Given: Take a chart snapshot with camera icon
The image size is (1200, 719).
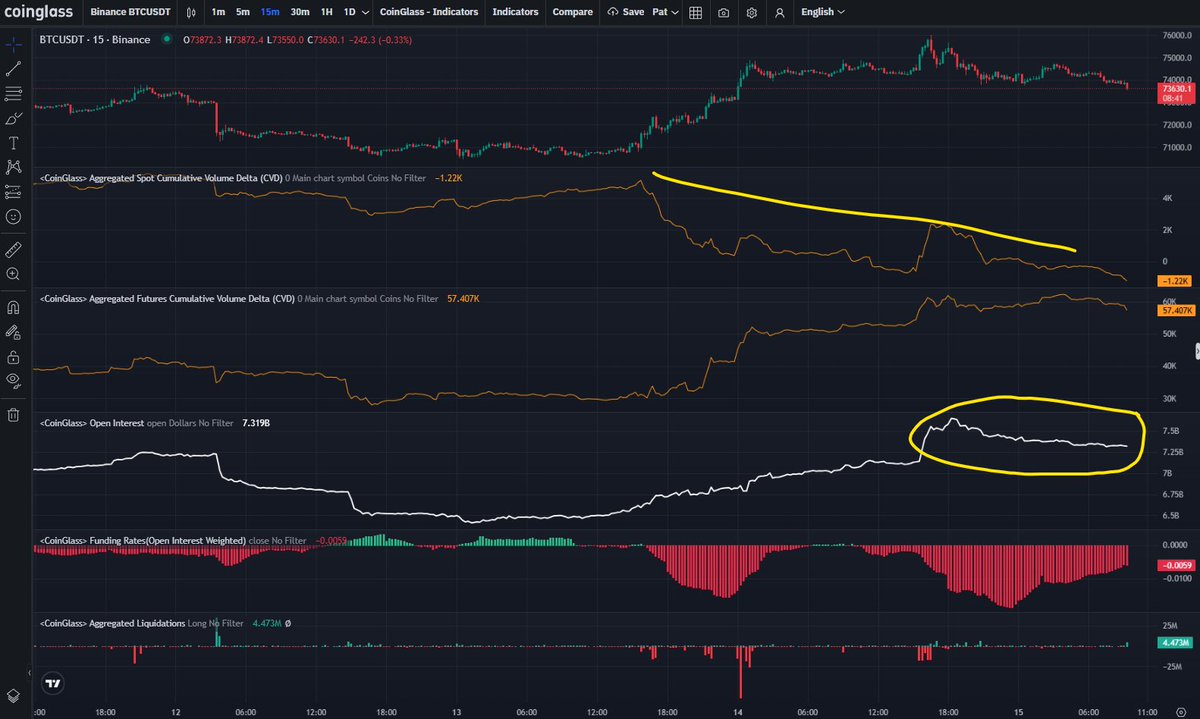Looking at the screenshot, I should tap(723, 12).
